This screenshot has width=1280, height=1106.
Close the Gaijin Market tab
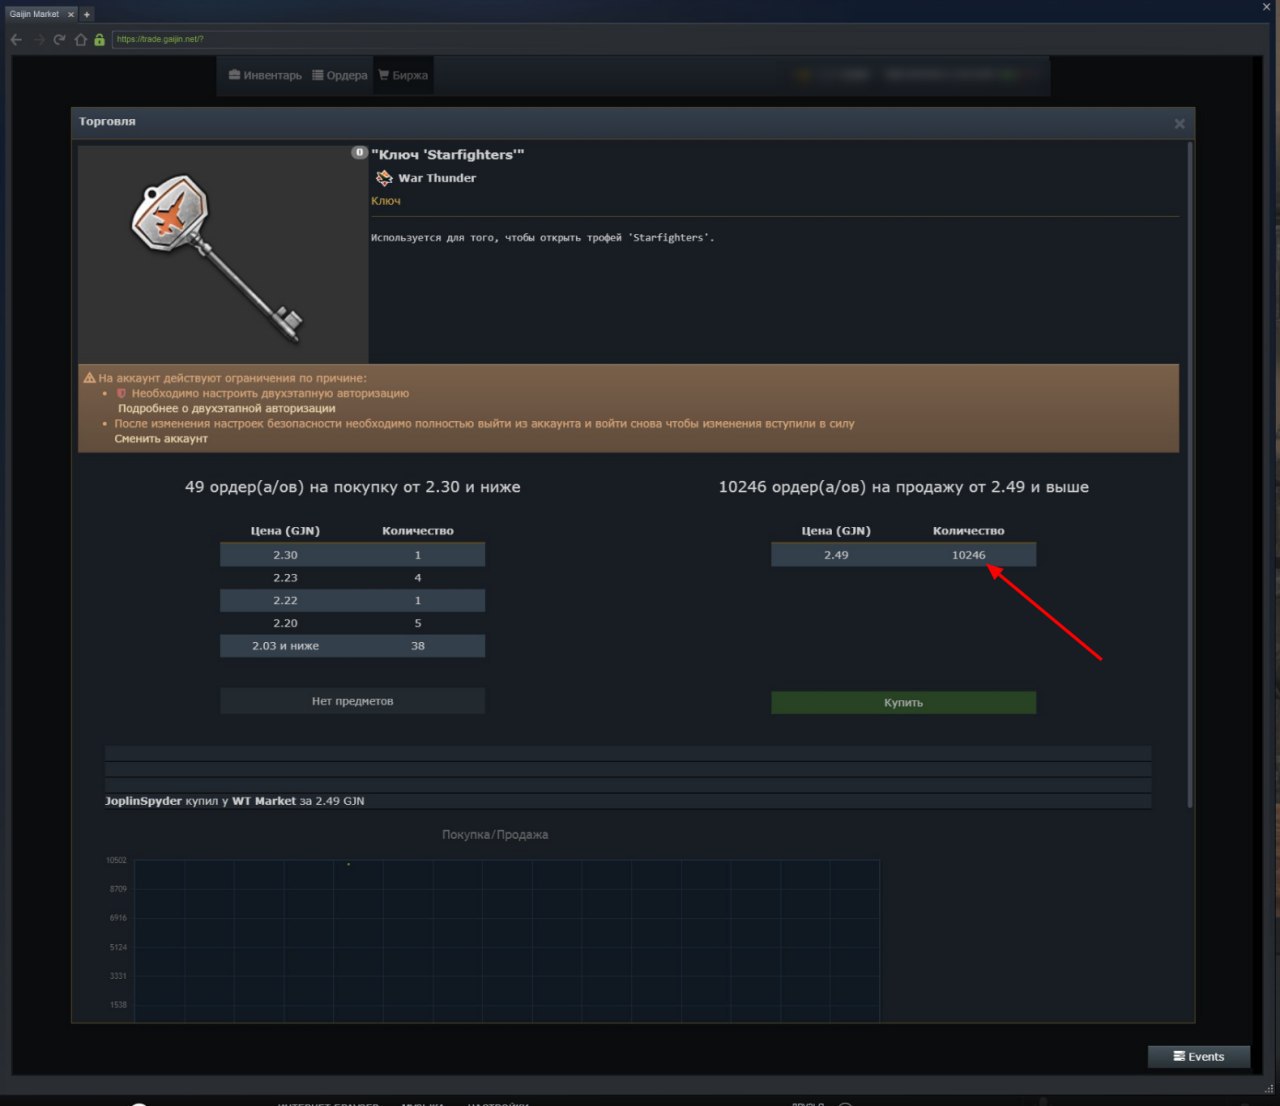[x=71, y=14]
